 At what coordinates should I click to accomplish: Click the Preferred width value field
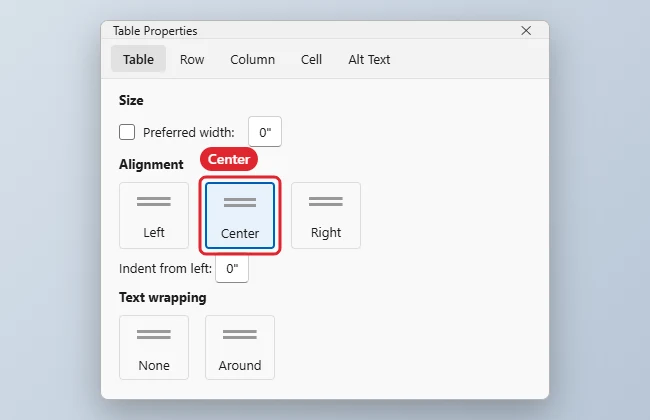pyautogui.click(x=265, y=132)
